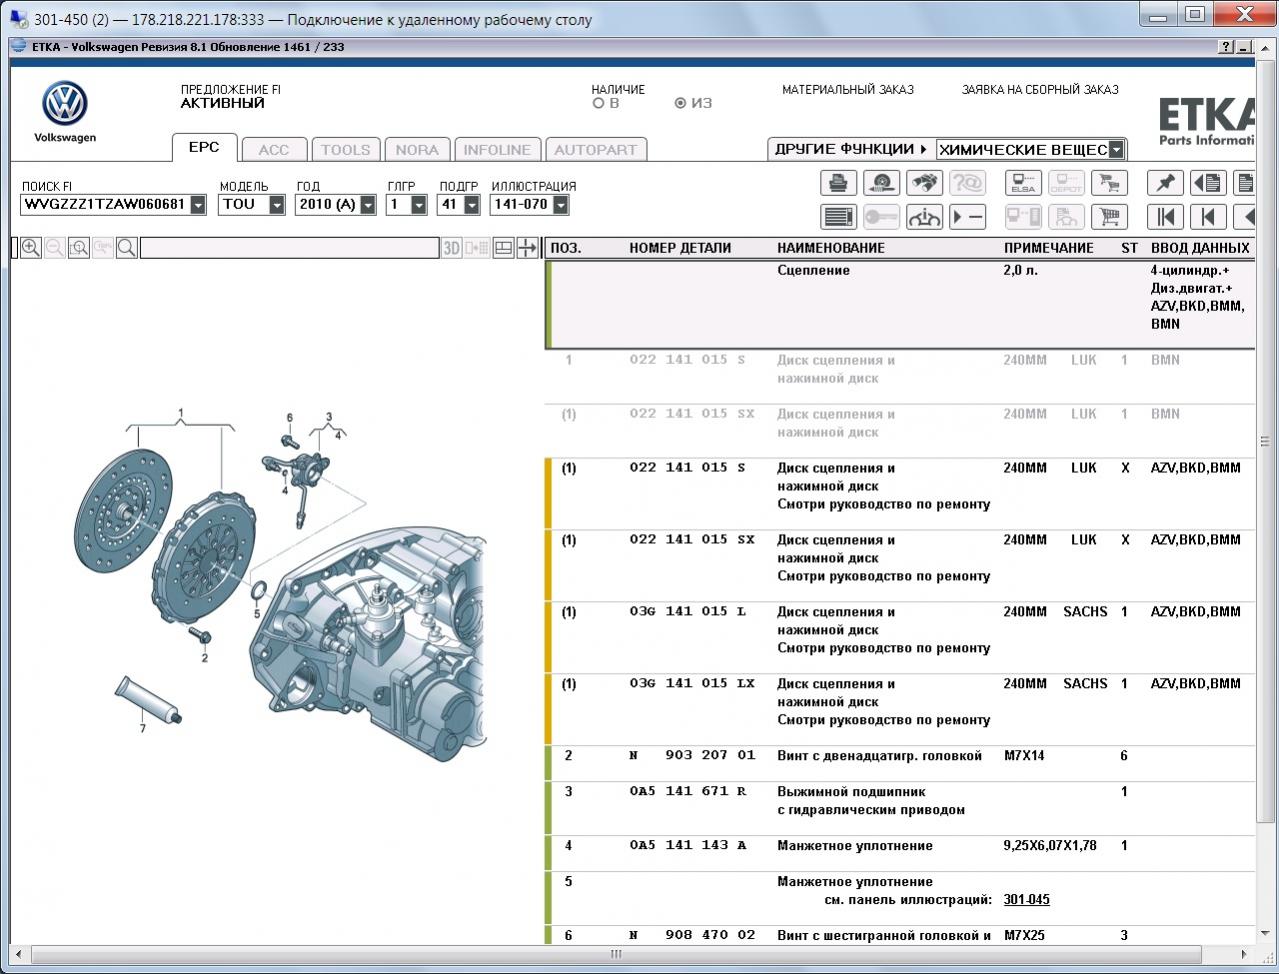The height and width of the screenshot is (974, 1279).
Task: Click the zoom region magnifier icon
Action: [x=79, y=248]
